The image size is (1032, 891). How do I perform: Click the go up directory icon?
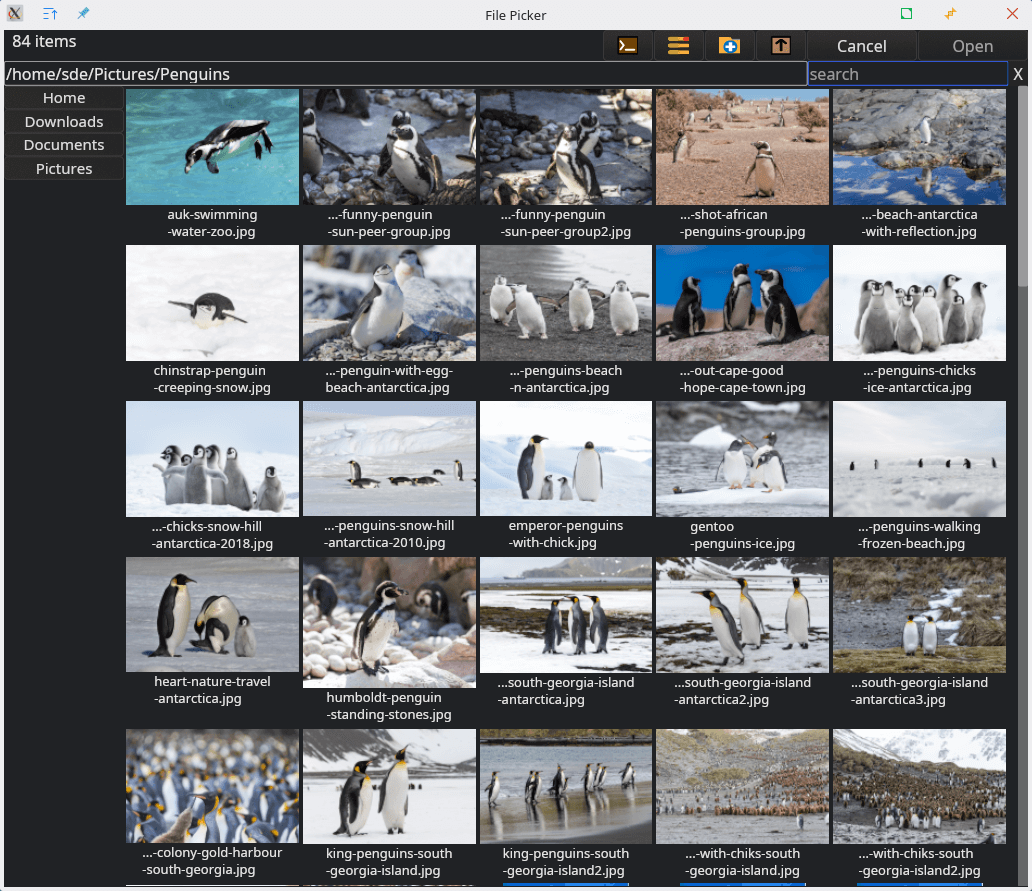781,46
